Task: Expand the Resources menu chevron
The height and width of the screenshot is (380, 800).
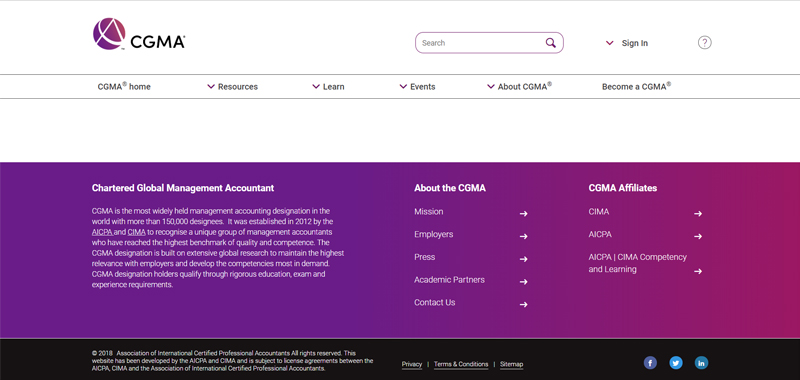Action: [x=211, y=87]
